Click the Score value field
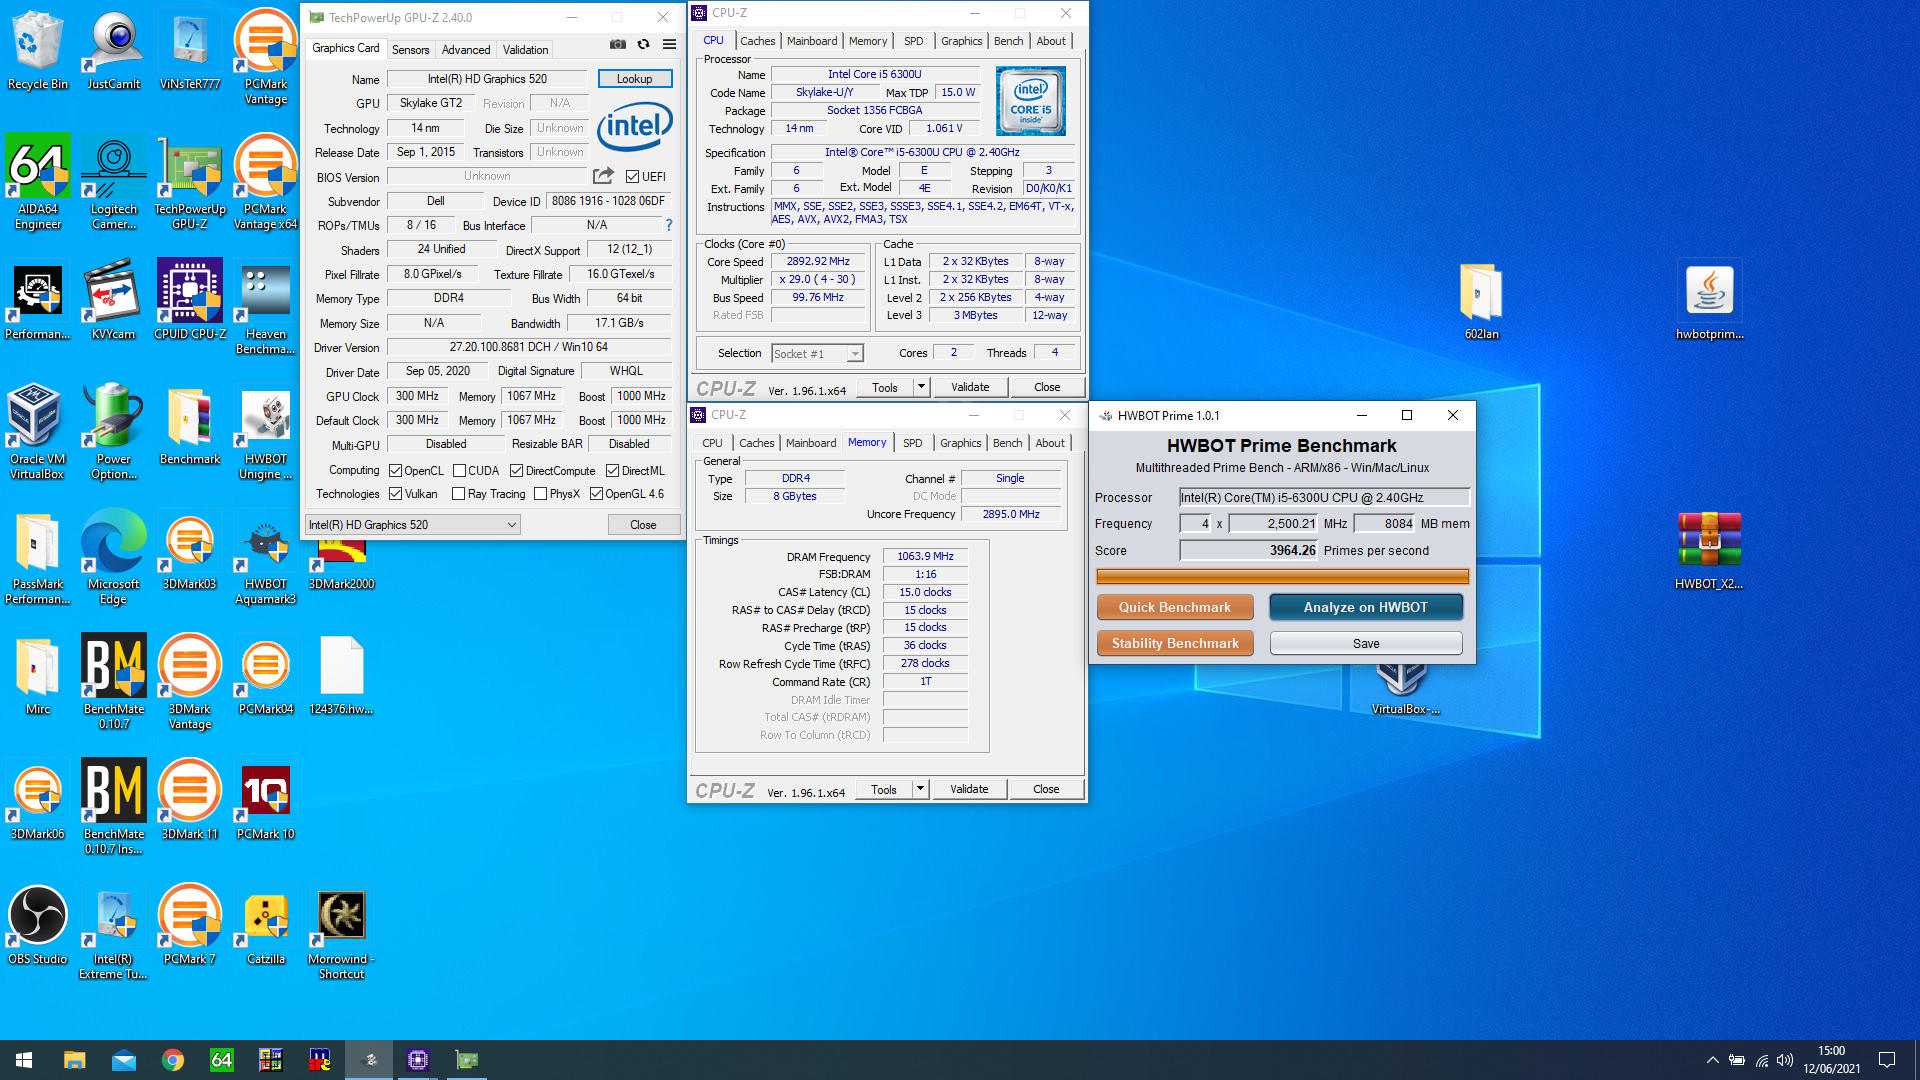Image resolution: width=1920 pixels, height=1080 pixels. pyautogui.click(x=1249, y=550)
